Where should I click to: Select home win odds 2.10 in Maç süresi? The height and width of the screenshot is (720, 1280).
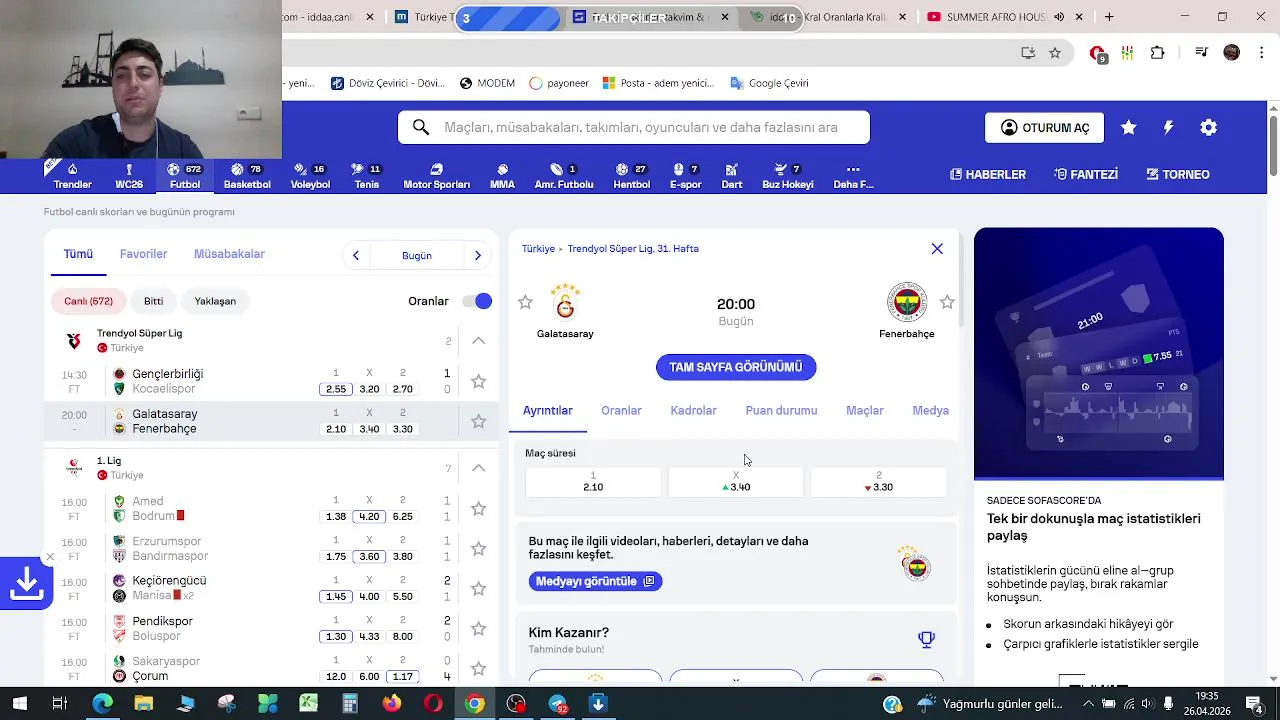tap(593, 482)
